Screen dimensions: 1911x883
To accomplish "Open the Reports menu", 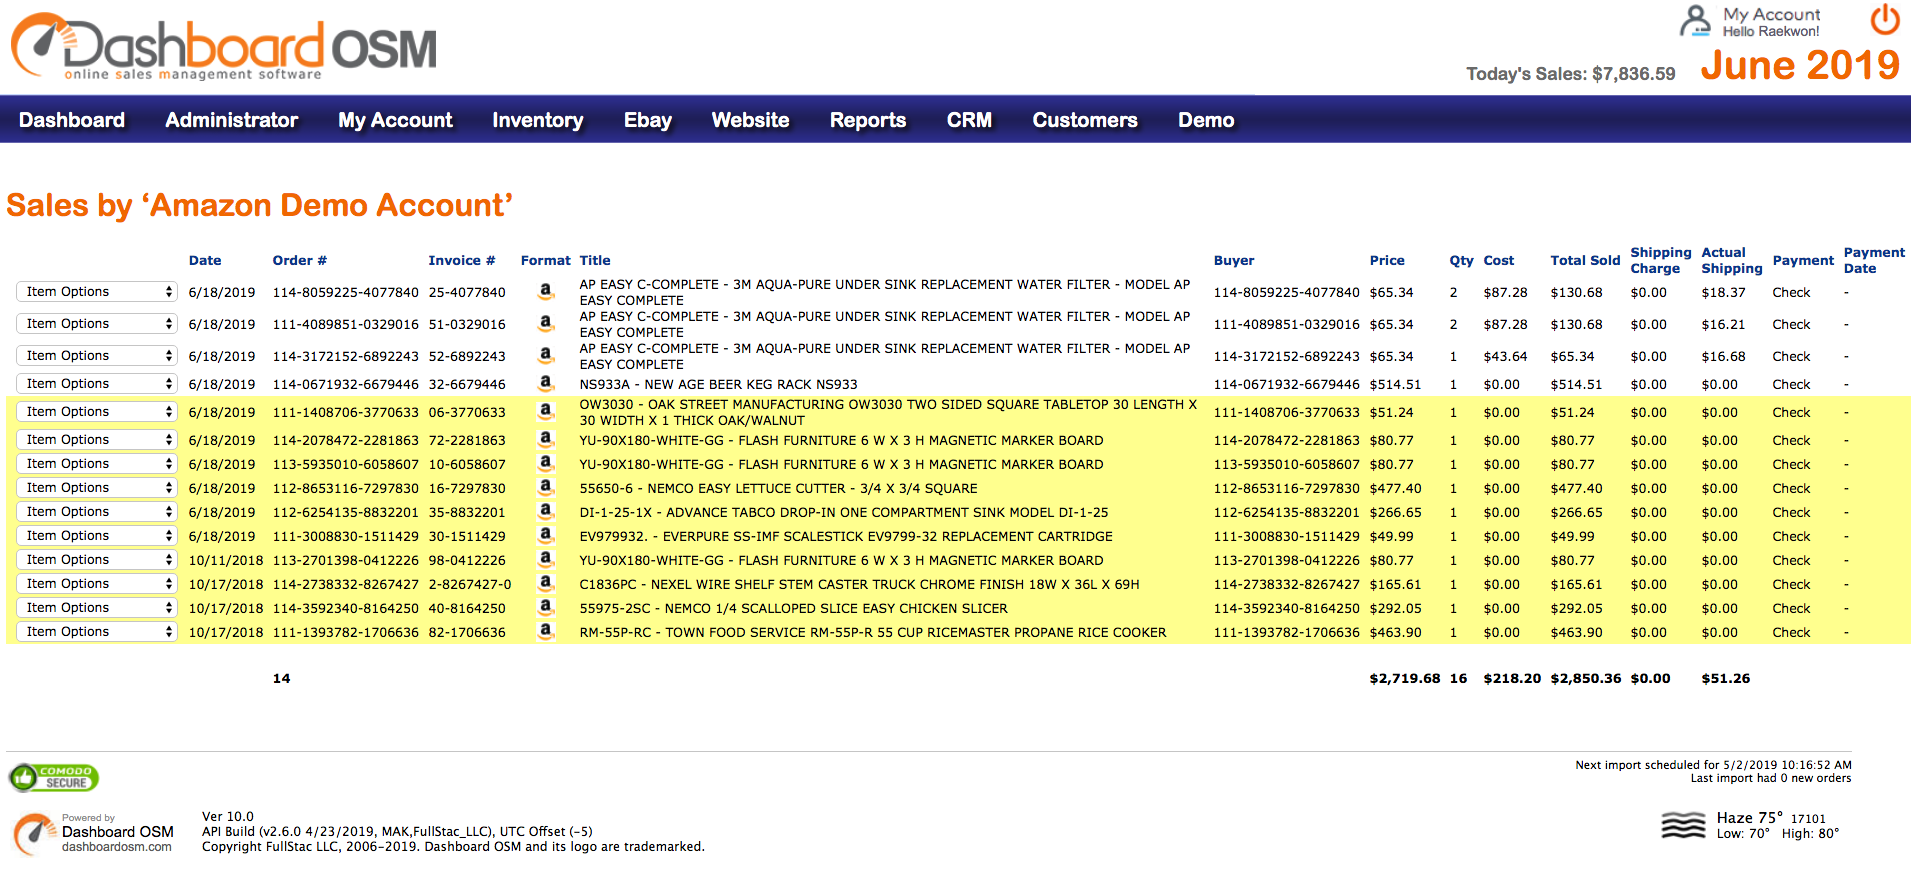I will pos(868,120).
